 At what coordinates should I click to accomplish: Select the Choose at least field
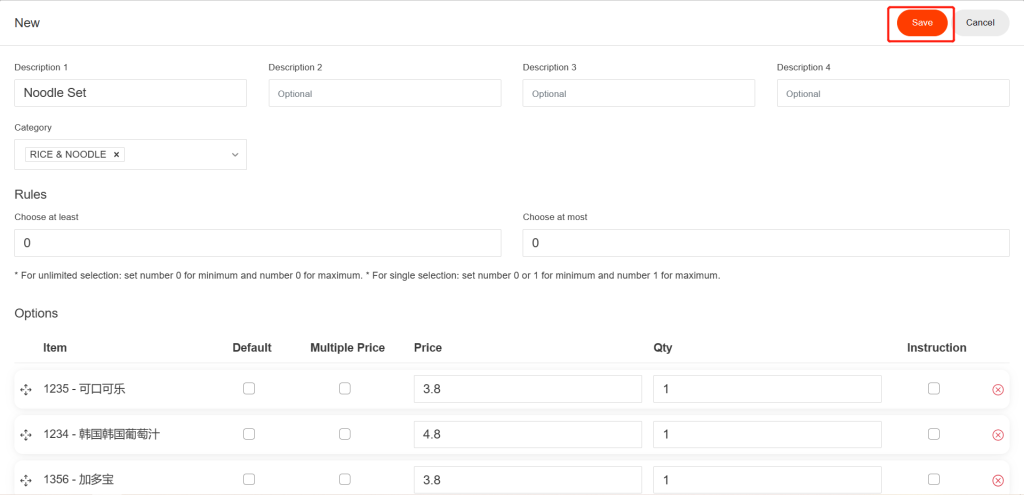258,243
